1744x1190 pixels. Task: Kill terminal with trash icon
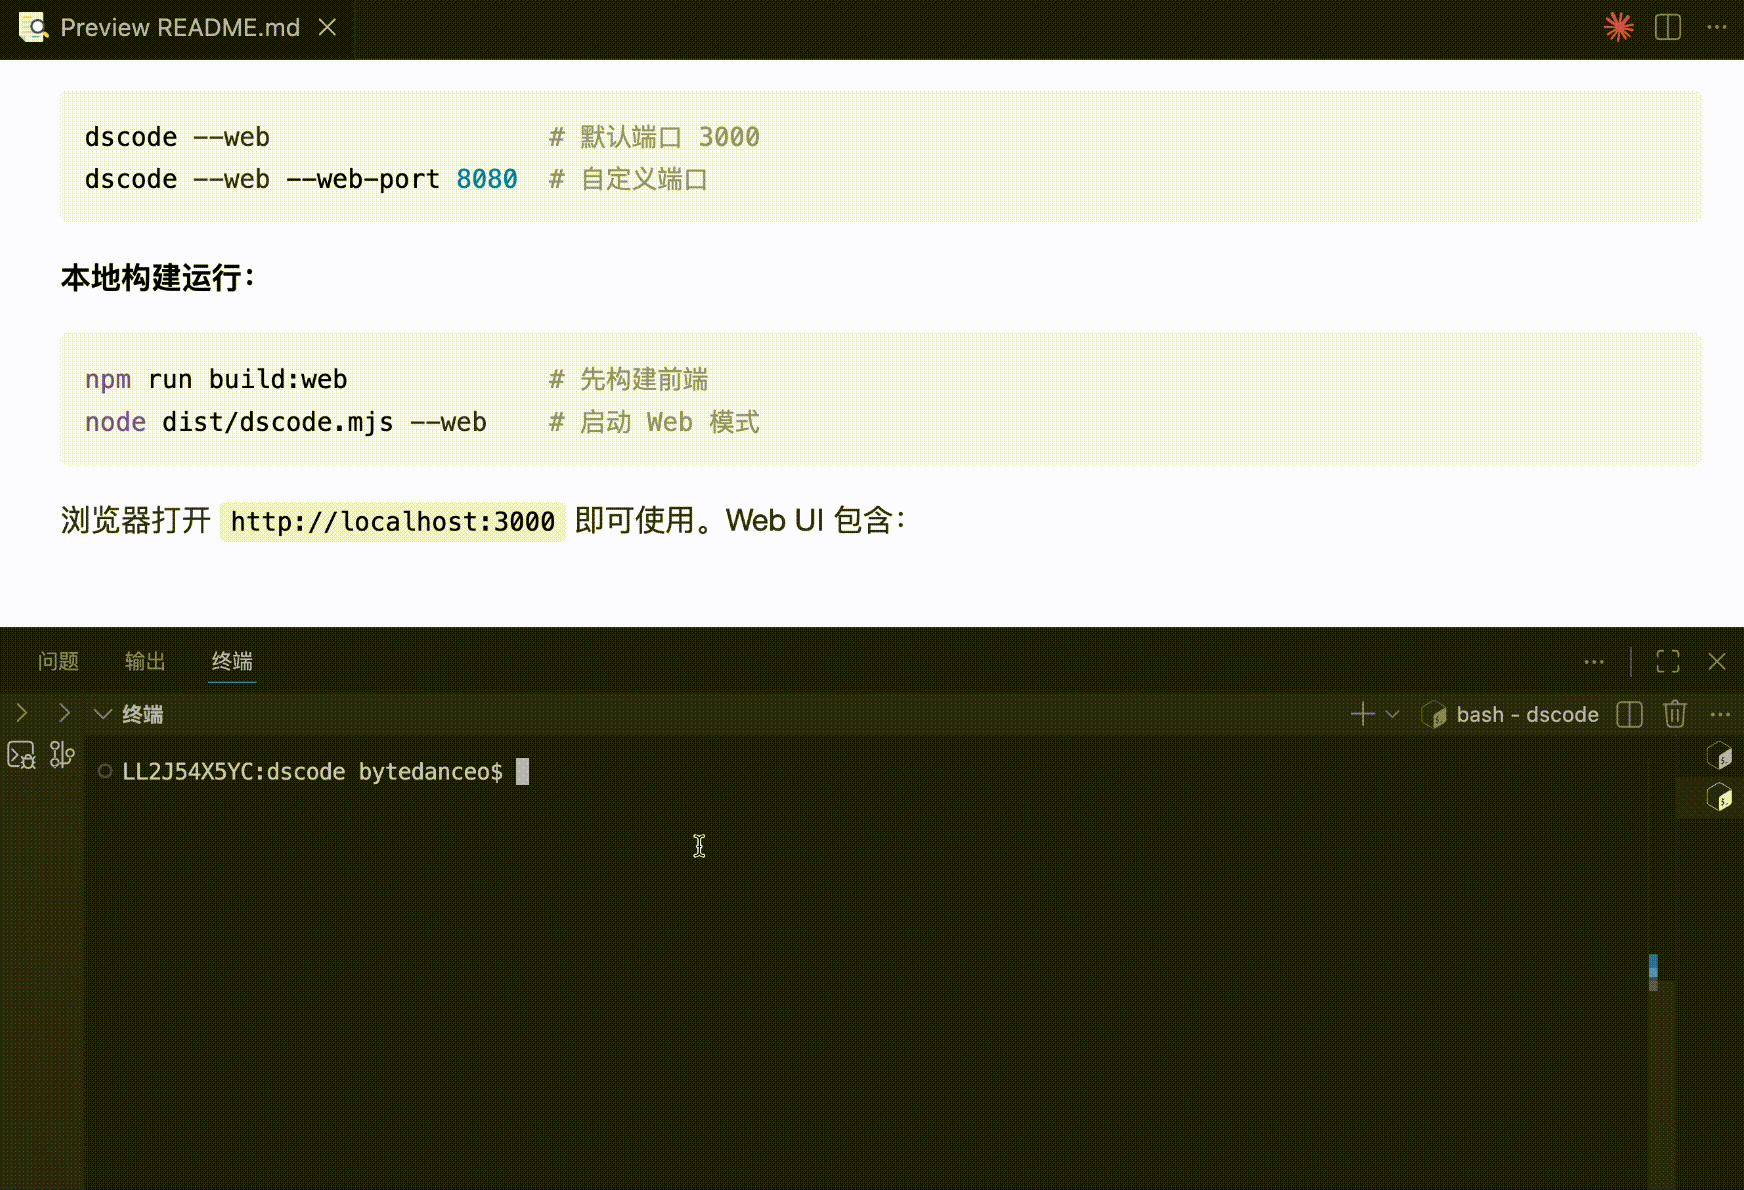point(1675,714)
